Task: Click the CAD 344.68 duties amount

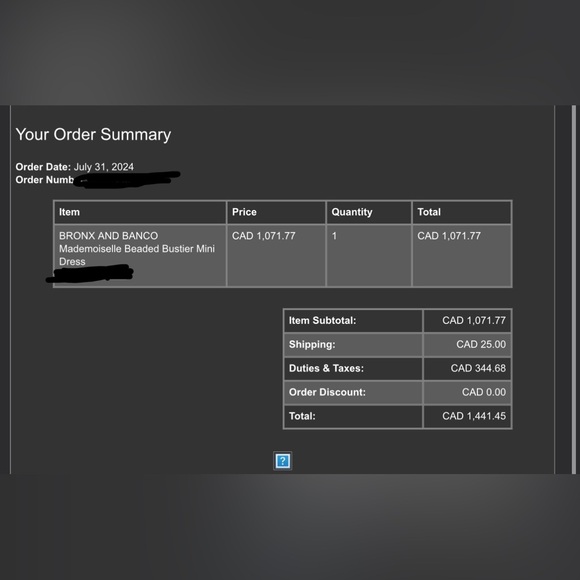Action: click(478, 368)
